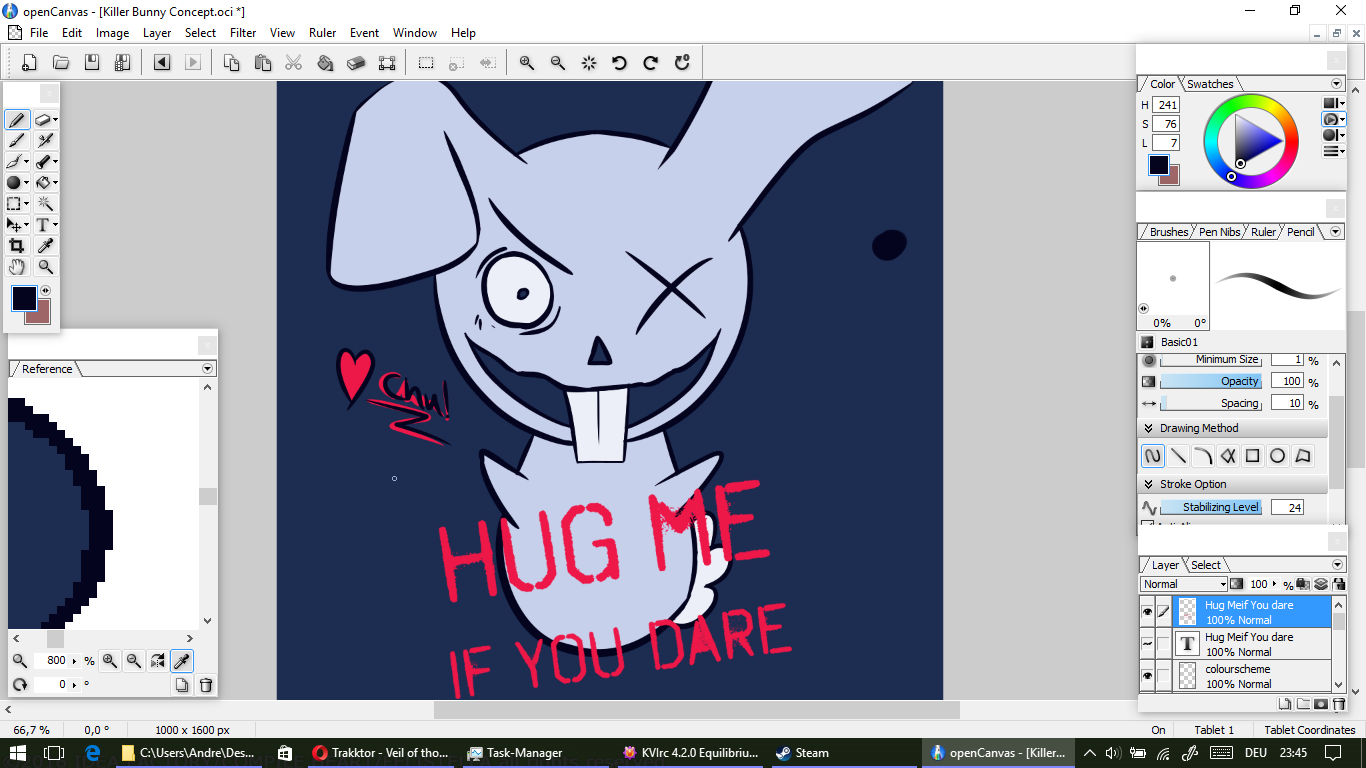Open the Filter menu
Viewport: 1366px width, 768px height.
tap(243, 33)
